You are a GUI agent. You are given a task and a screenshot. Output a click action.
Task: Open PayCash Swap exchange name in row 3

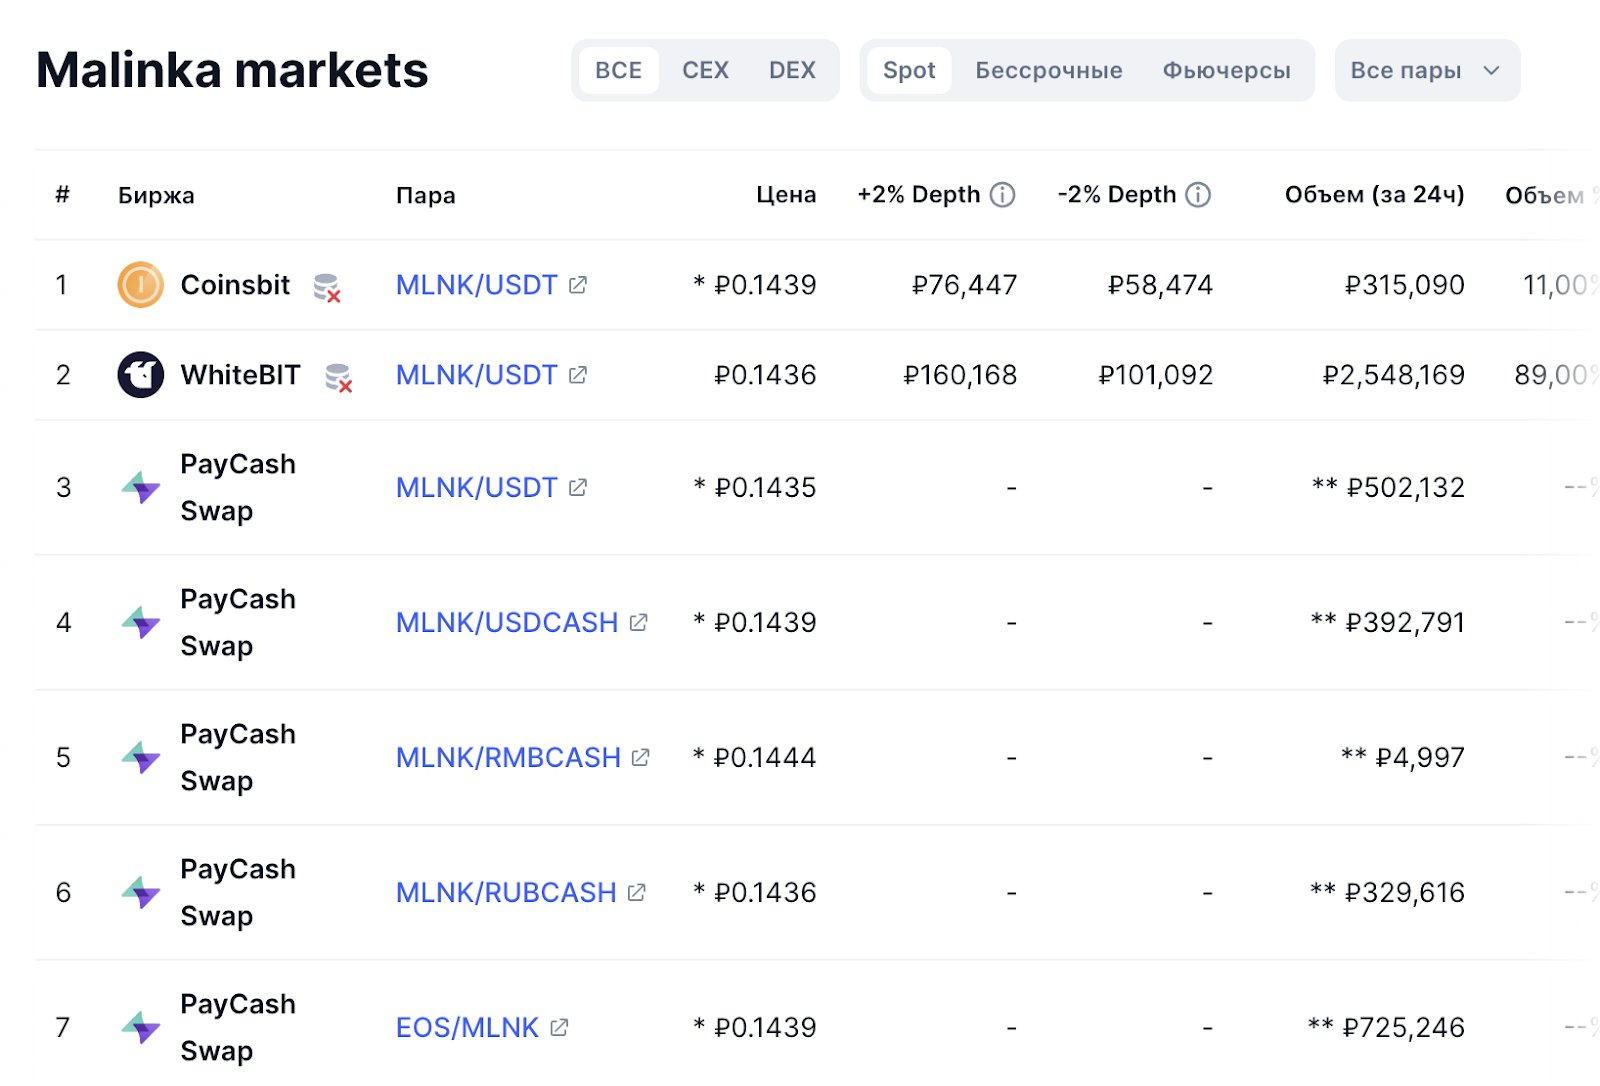238,487
